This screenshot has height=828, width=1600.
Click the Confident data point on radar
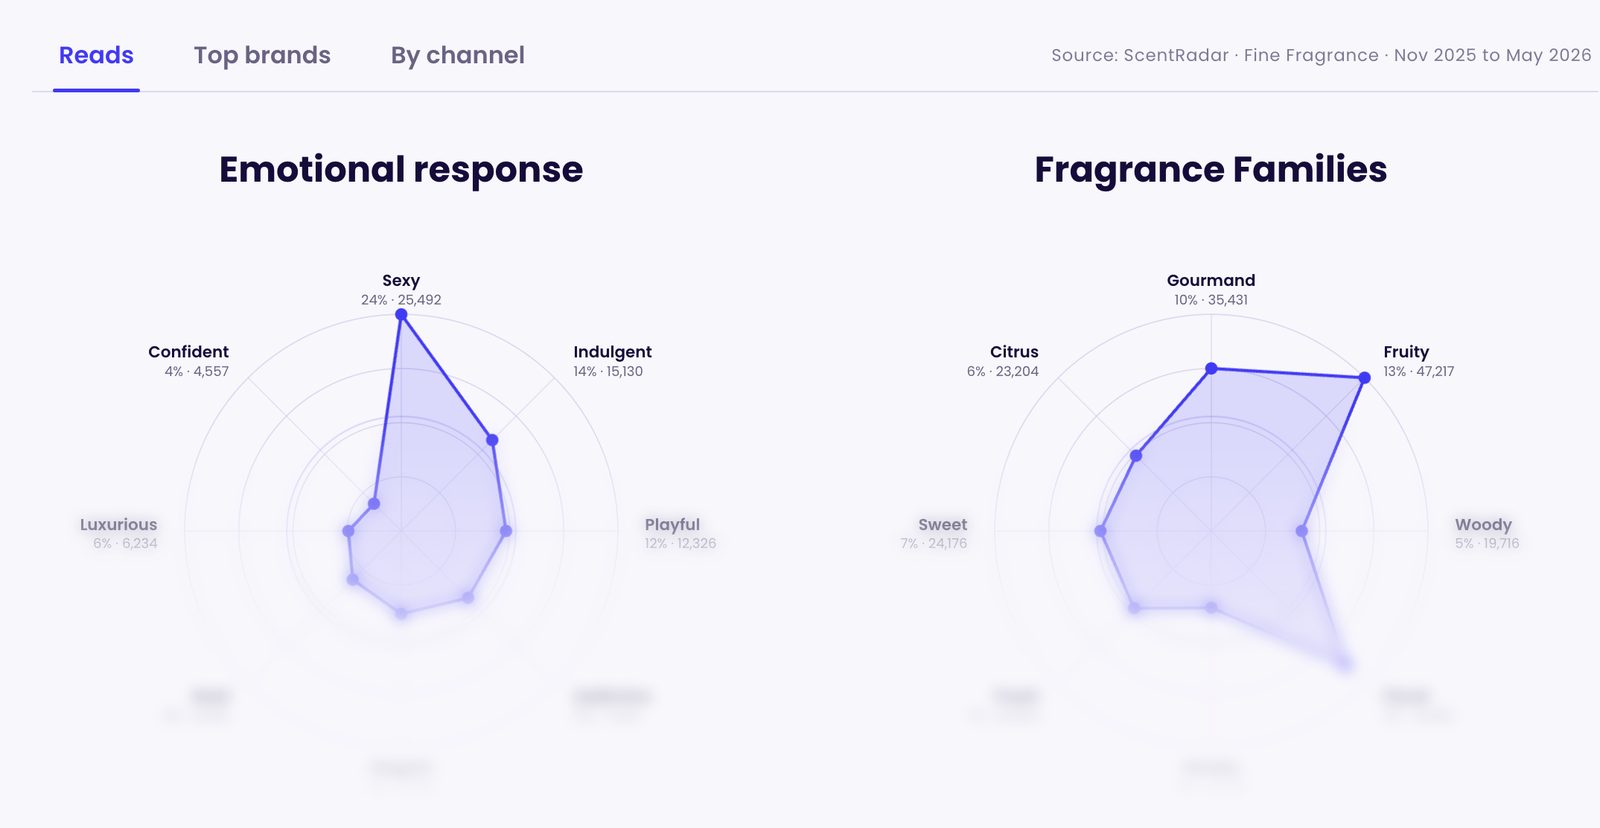pyautogui.click(x=374, y=504)
